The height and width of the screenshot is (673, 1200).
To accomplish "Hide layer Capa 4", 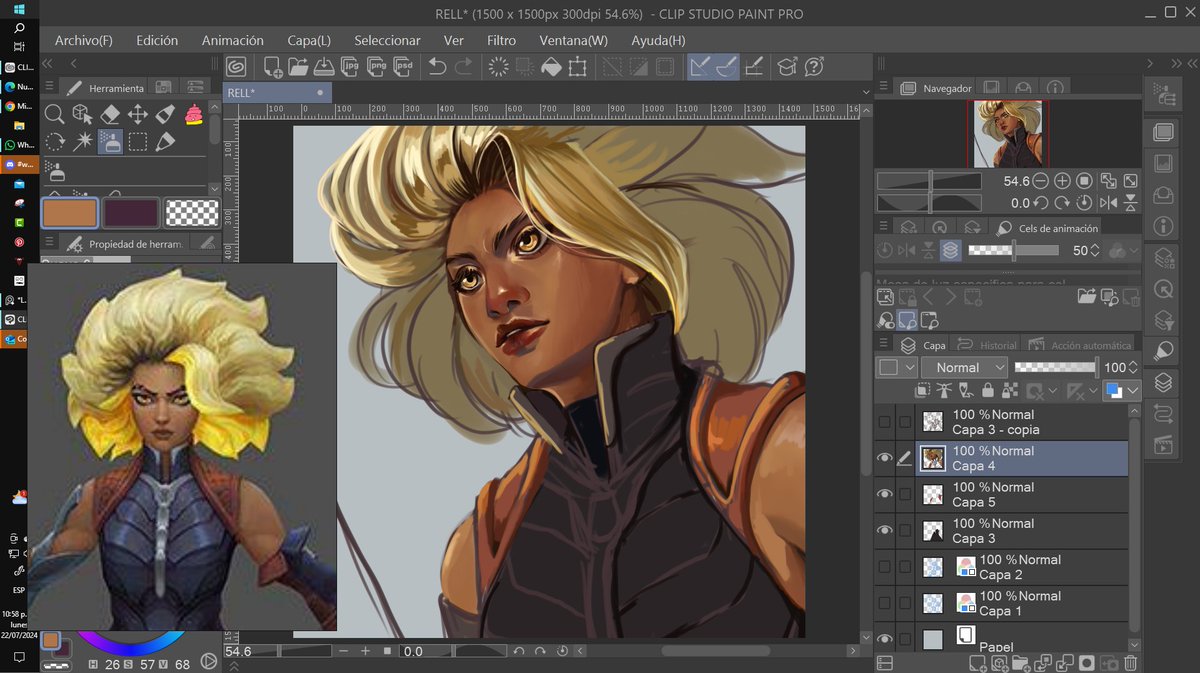I will (x=884, y=458).
